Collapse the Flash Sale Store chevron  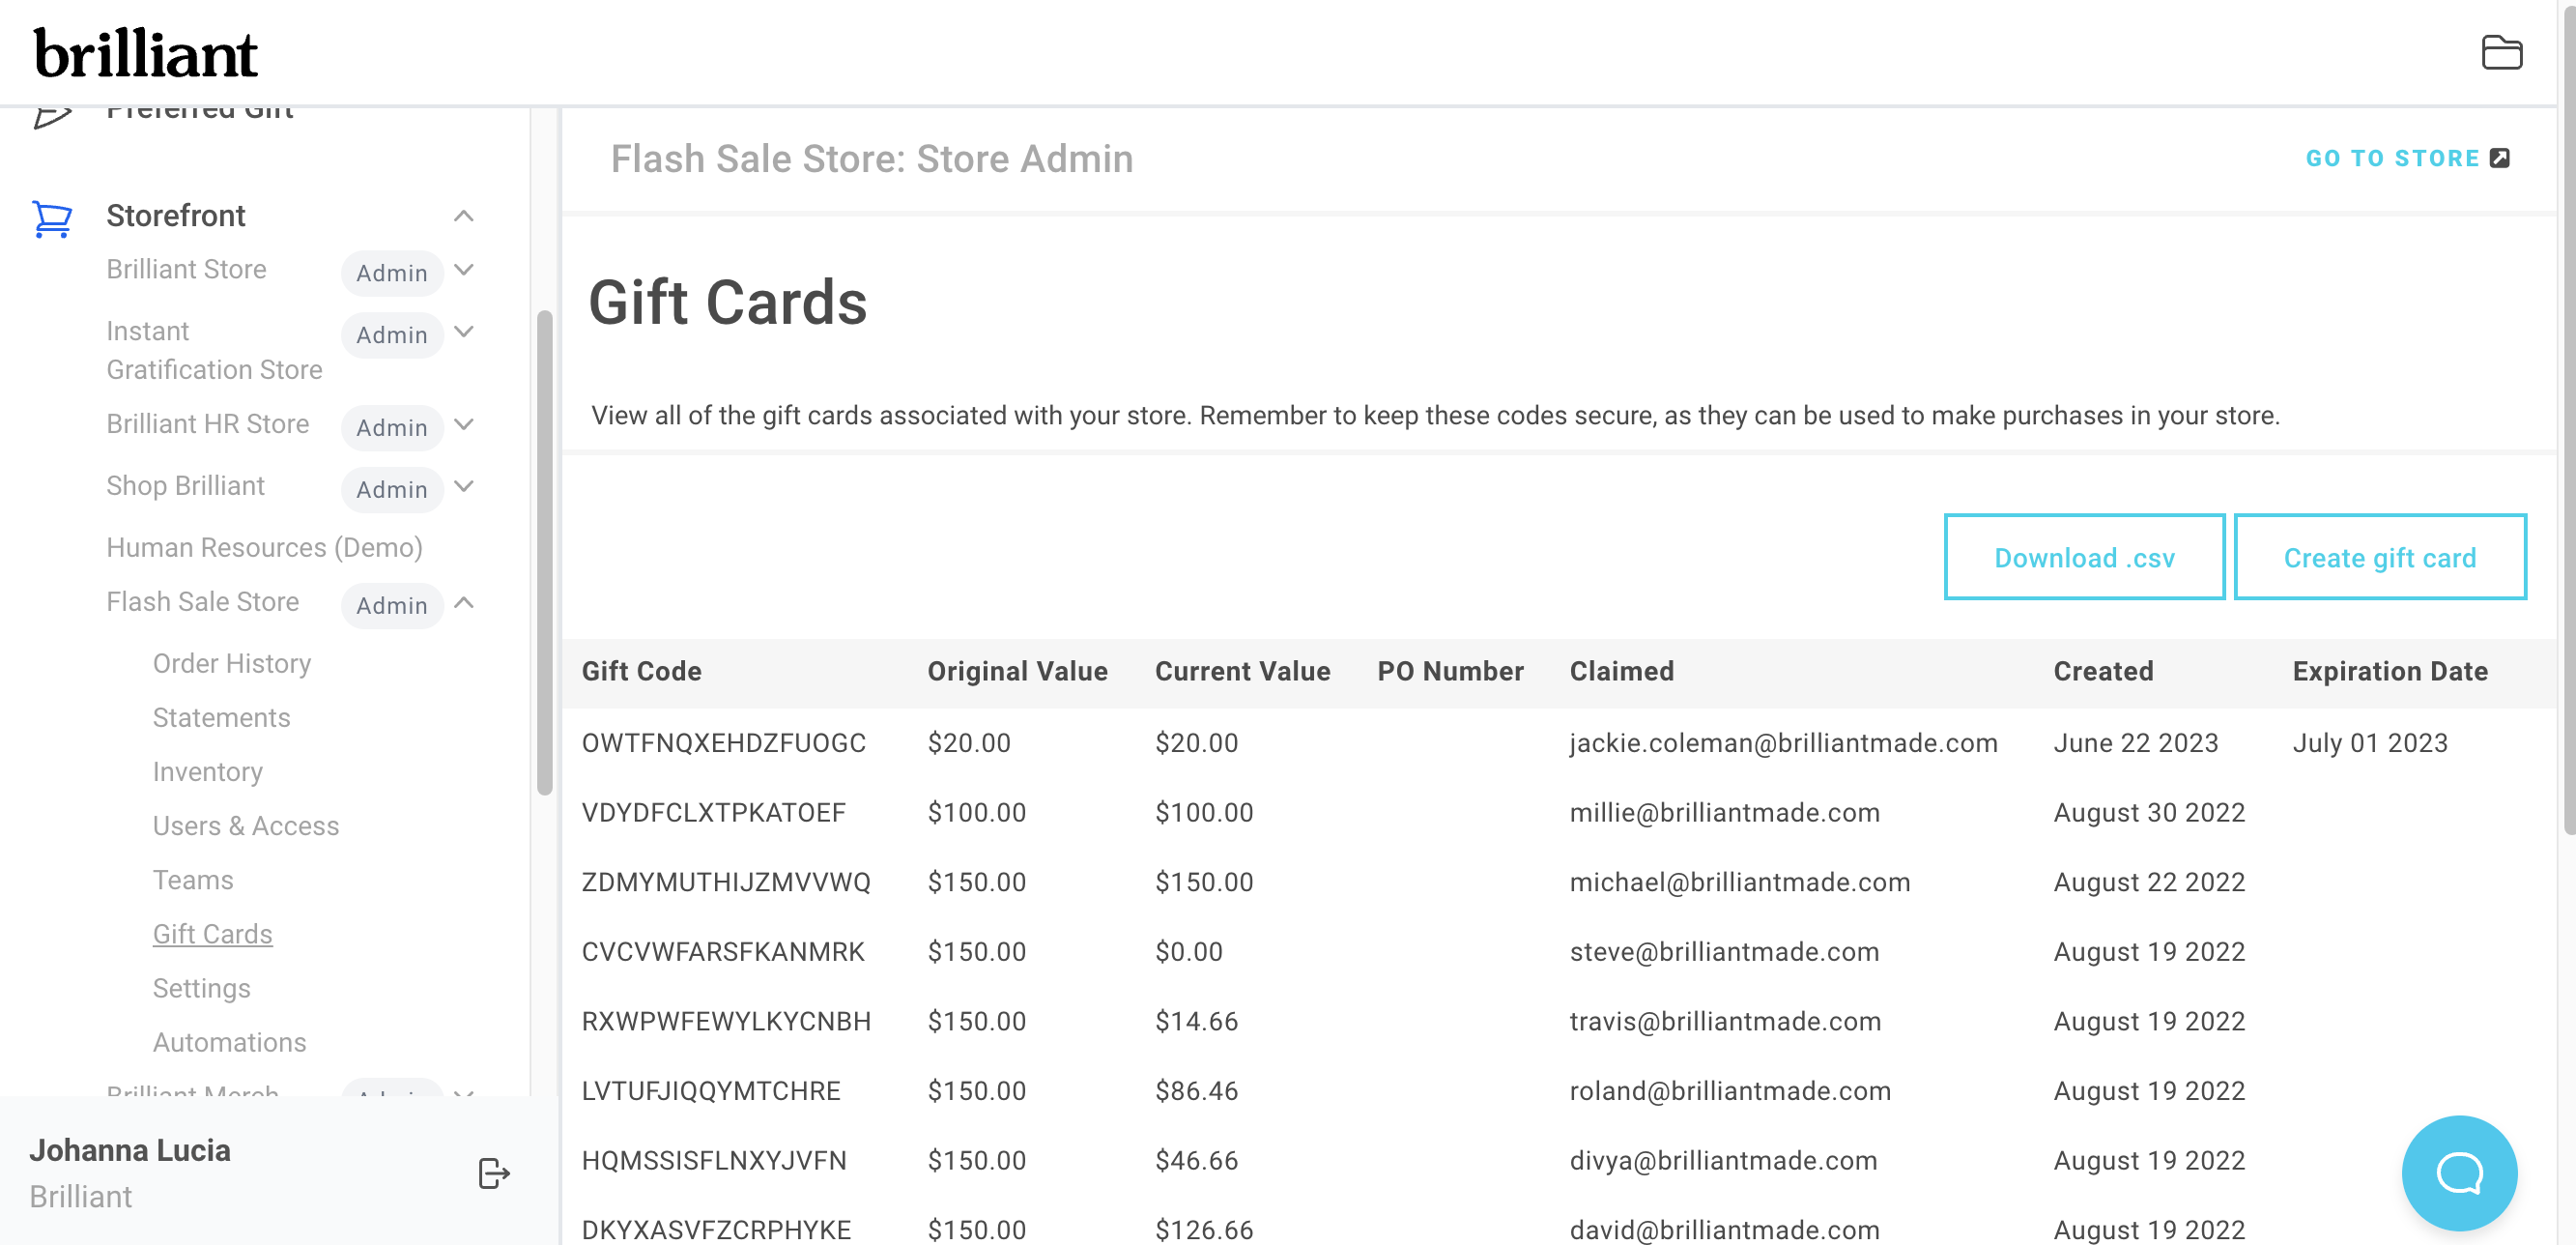tap(463, 602)
